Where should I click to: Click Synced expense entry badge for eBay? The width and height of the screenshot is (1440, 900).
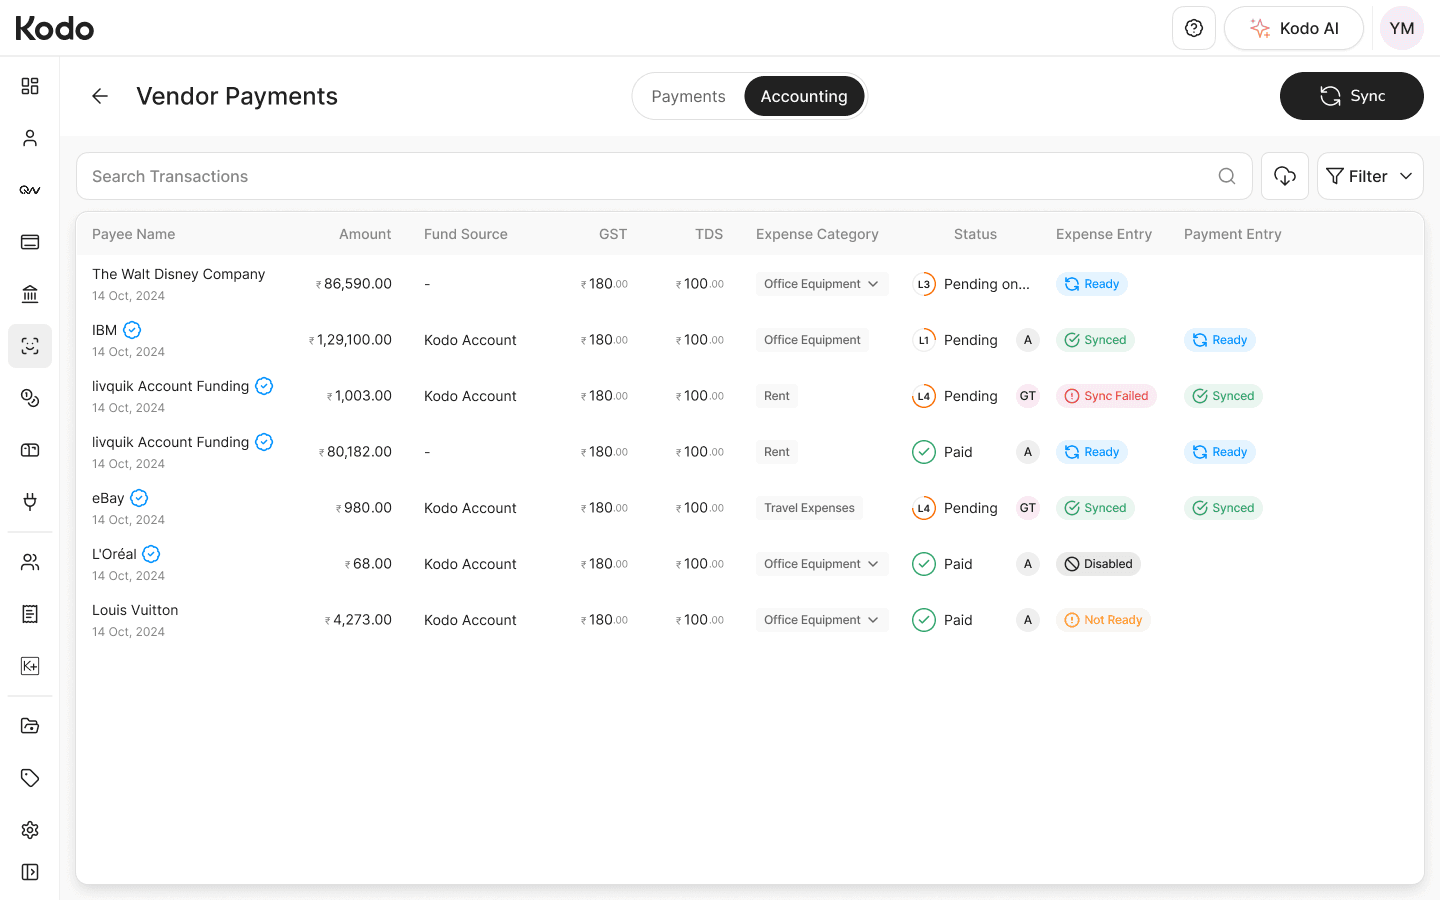pos(1095,508)
